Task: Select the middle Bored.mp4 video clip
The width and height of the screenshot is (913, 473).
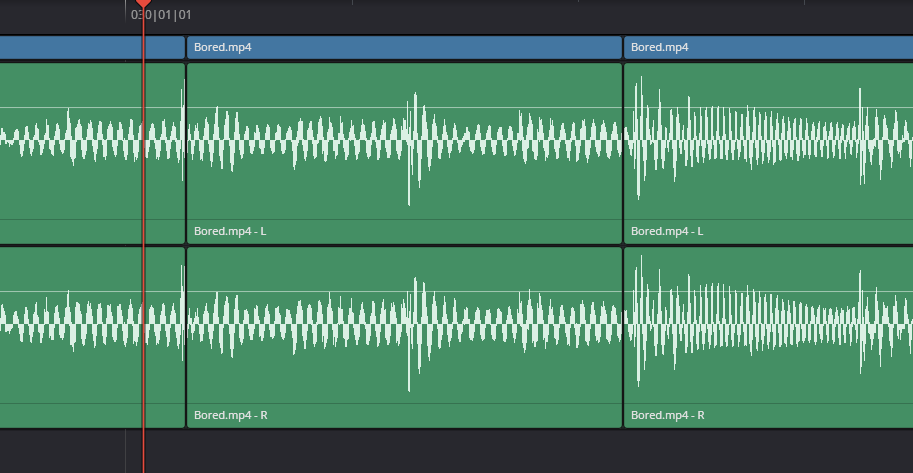Action: (404, 47)
